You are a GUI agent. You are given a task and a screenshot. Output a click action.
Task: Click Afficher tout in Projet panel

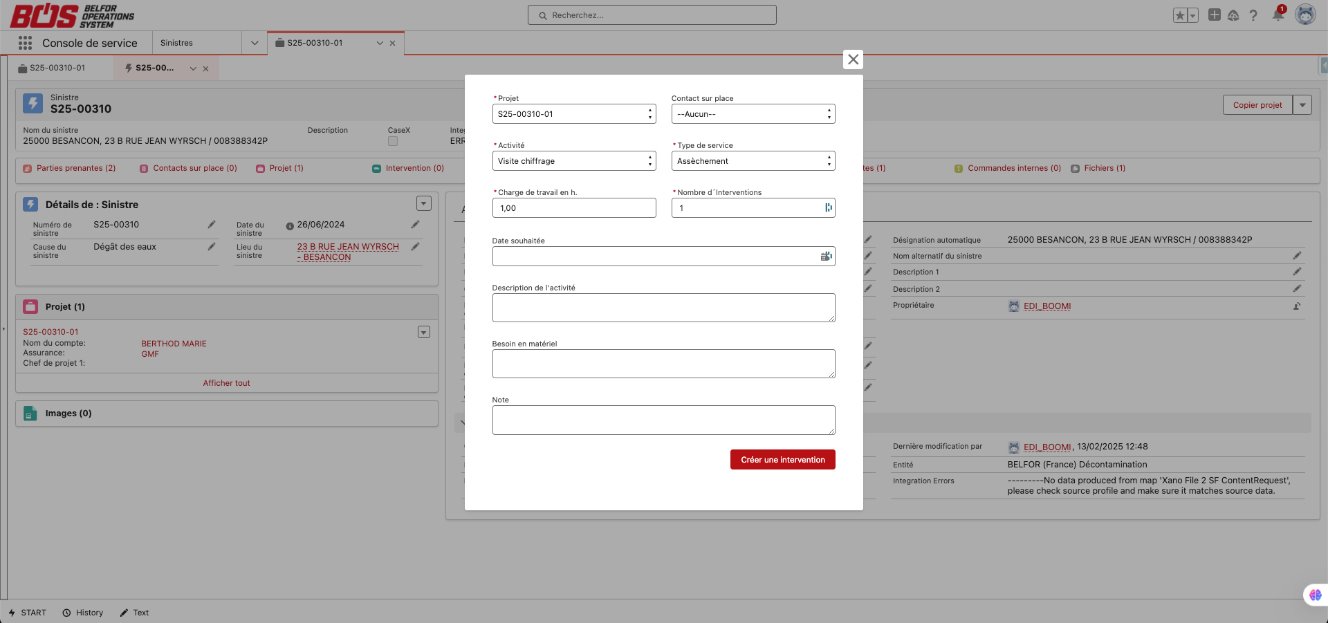point(227,383)
